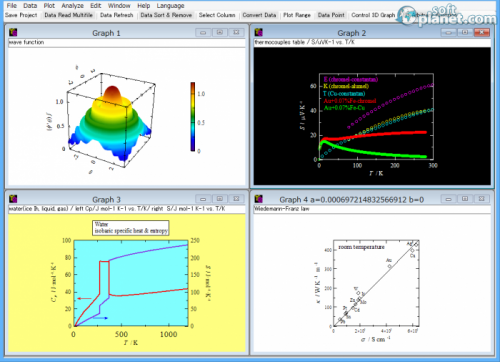Click Select Column toolbar button
This screenshot has width=500, height=362.
click(x=217, y=15)
